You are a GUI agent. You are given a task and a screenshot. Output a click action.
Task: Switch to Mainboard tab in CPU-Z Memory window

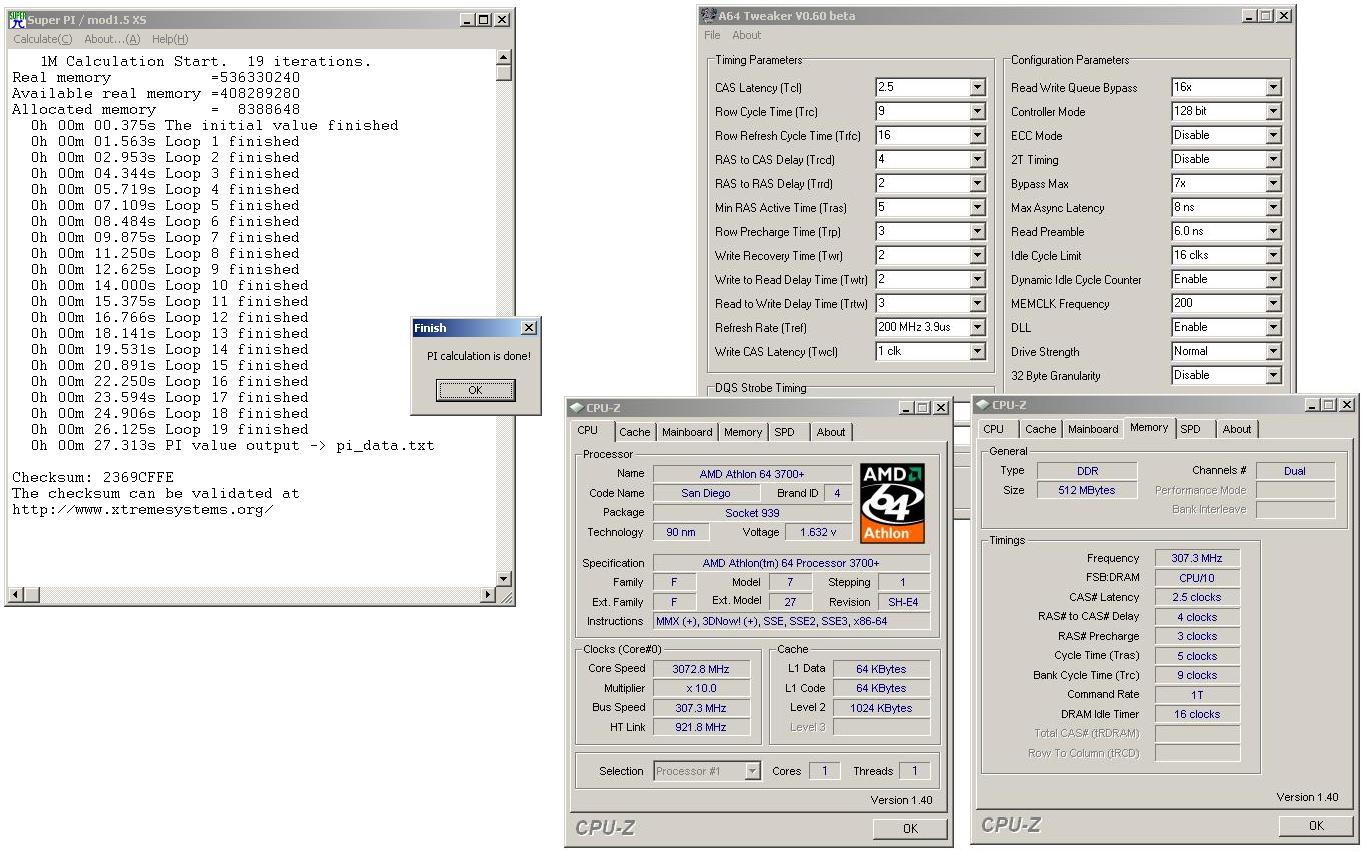tap(1093, 429)
